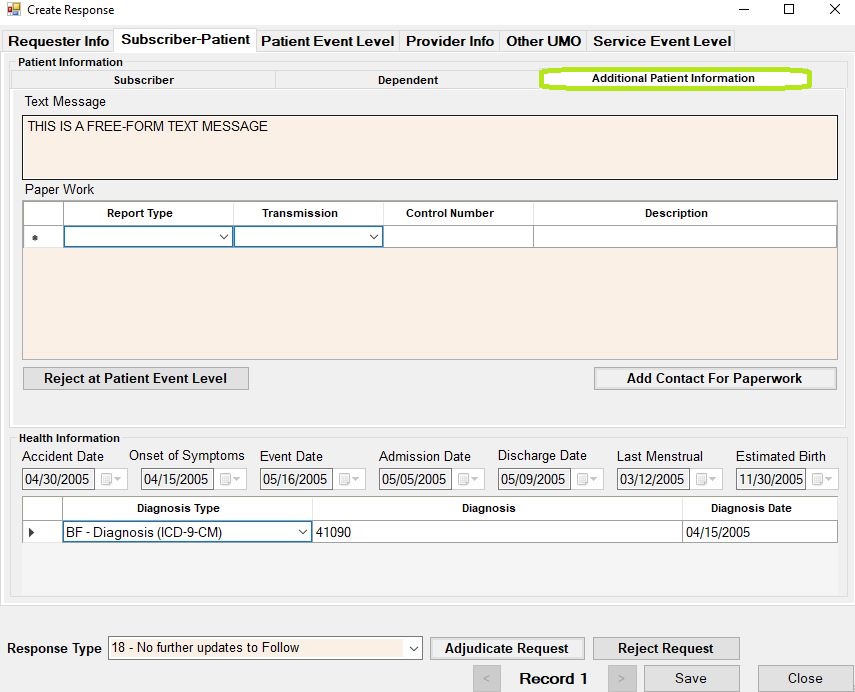Open Last Menstrual calendar picker
Image resolution: width=855 pixels, height=692 pixels.
706,479
